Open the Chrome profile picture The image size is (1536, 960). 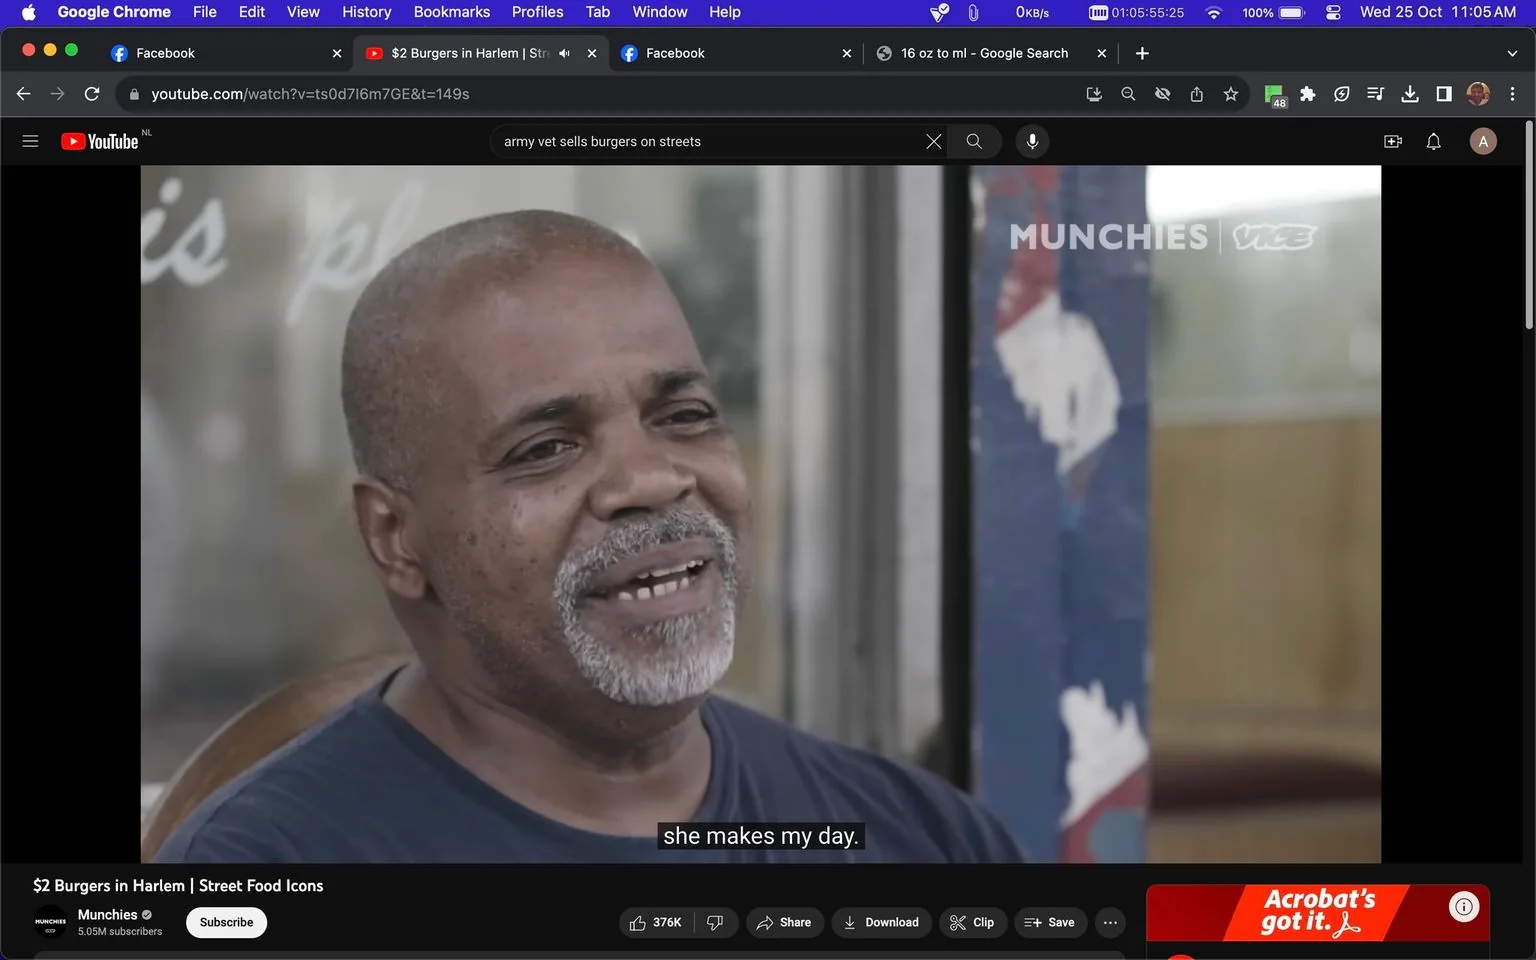click(x=1478, y=94)
